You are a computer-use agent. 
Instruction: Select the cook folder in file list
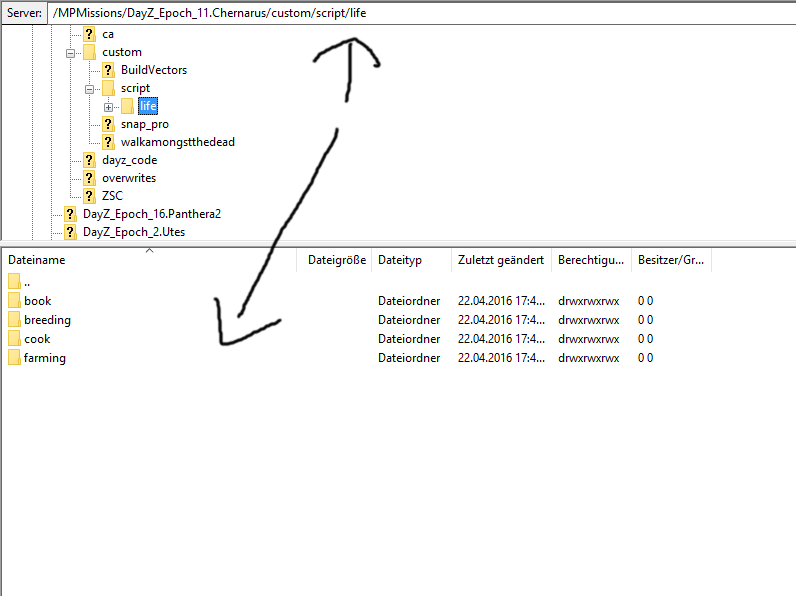37,339
